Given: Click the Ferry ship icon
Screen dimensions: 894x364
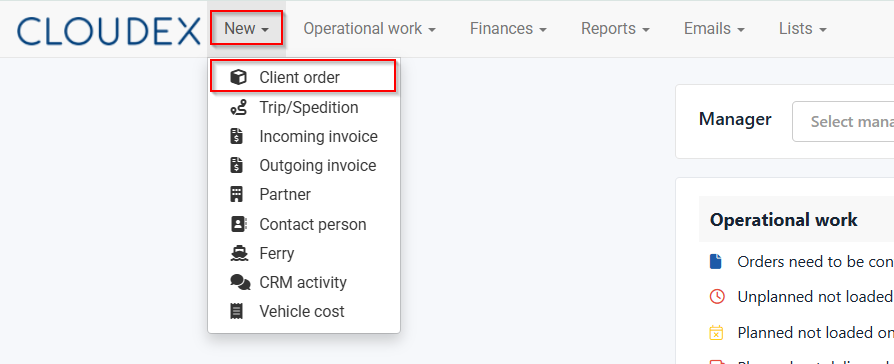Looking at the screenshot, I should point(239,253).
